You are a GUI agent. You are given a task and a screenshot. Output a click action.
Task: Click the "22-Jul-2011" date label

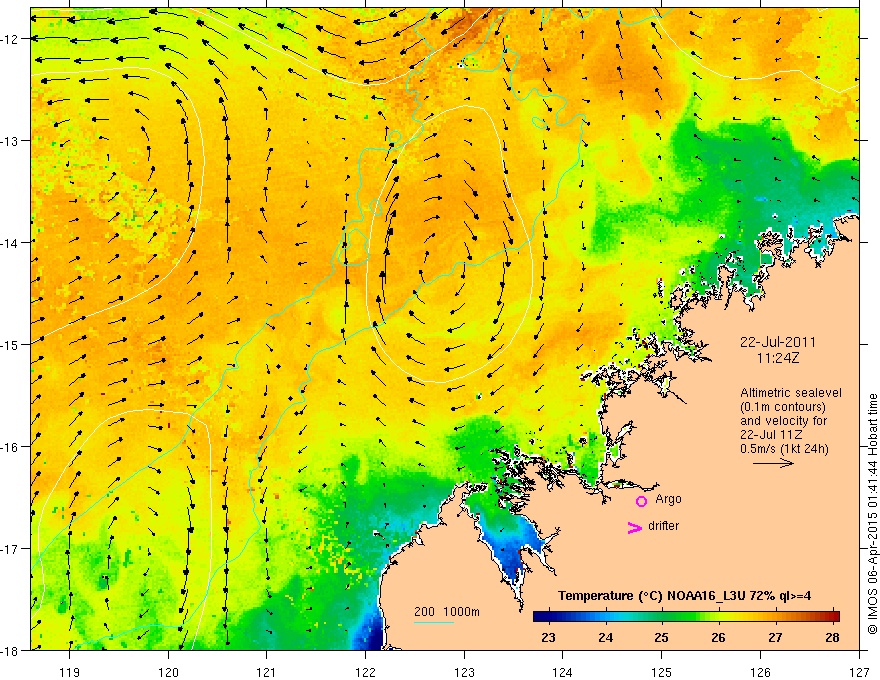tap(778, 342)
